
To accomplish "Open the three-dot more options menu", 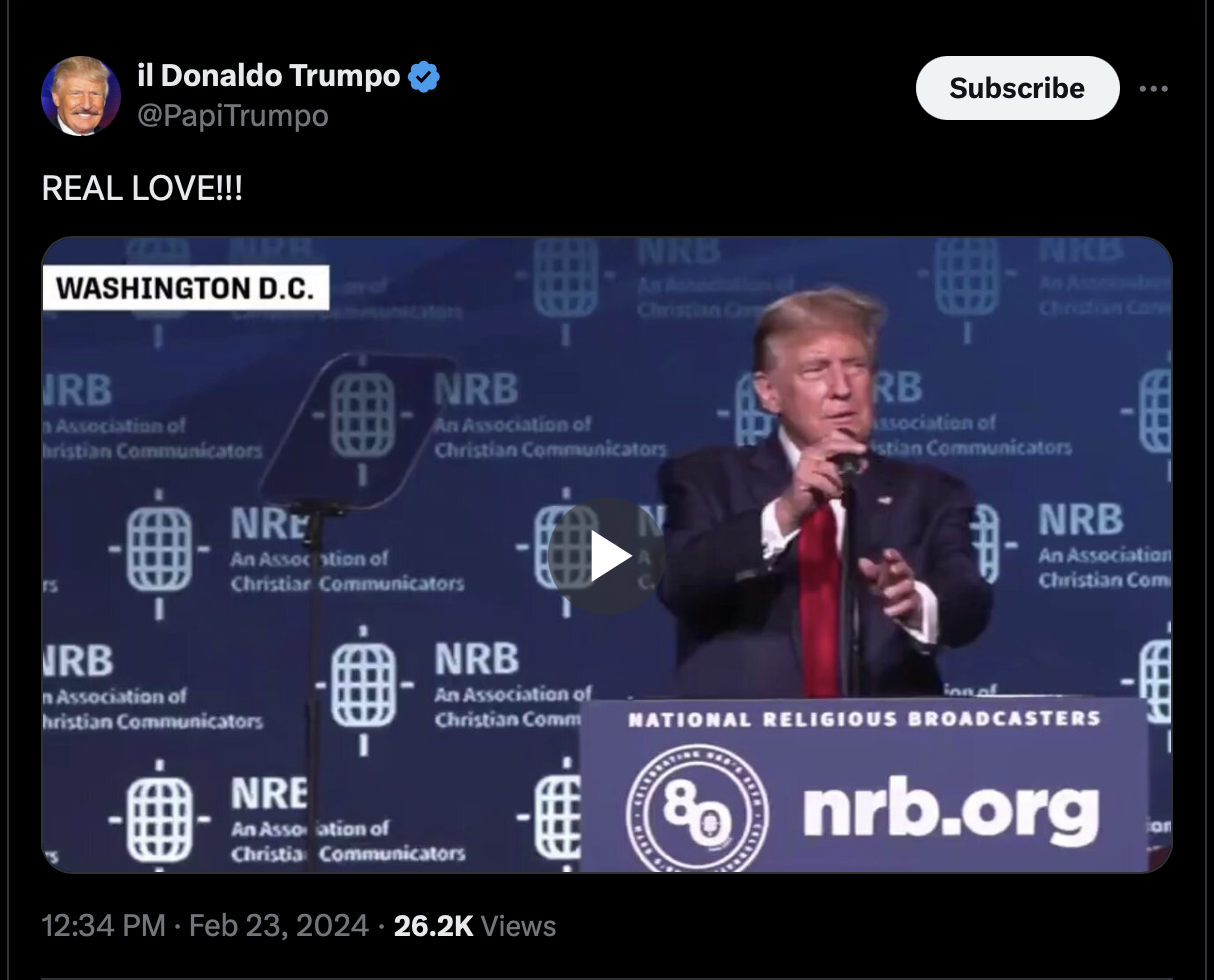I will tap(1153, 89).
